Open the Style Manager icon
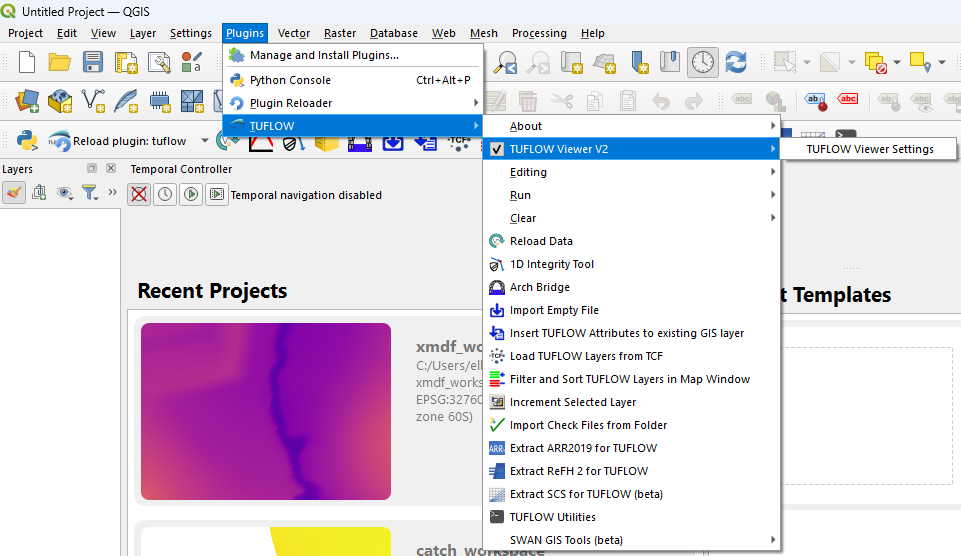This screenshot has width=961, height=556. click(x=191, y=62)
